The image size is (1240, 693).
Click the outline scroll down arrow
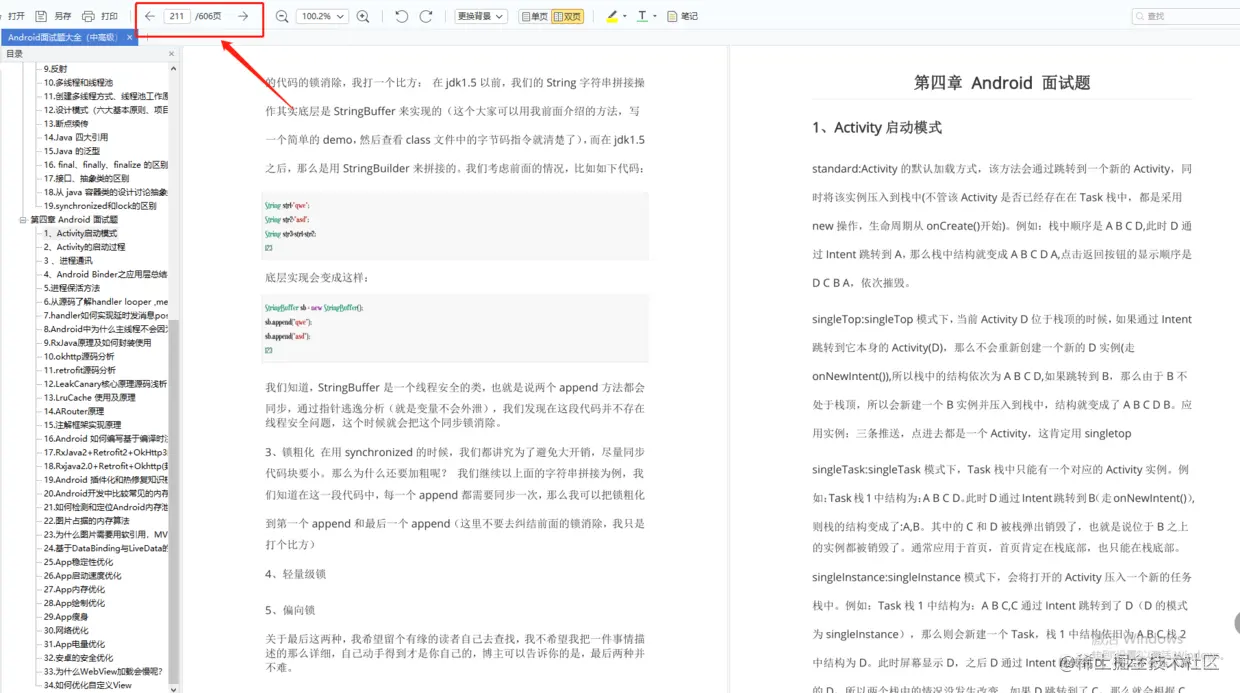[173, 688]
